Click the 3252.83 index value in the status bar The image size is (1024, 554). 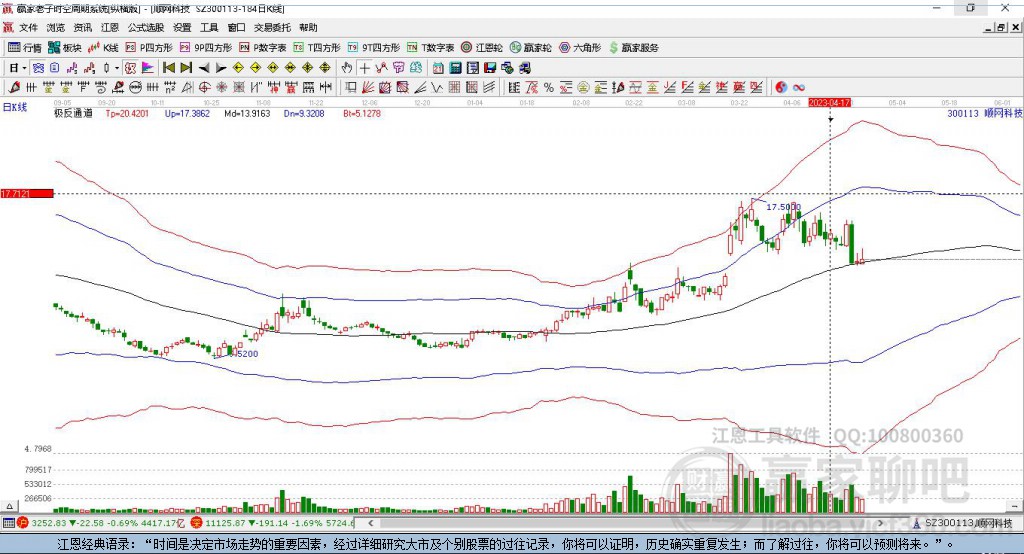[x=49, y=523]
